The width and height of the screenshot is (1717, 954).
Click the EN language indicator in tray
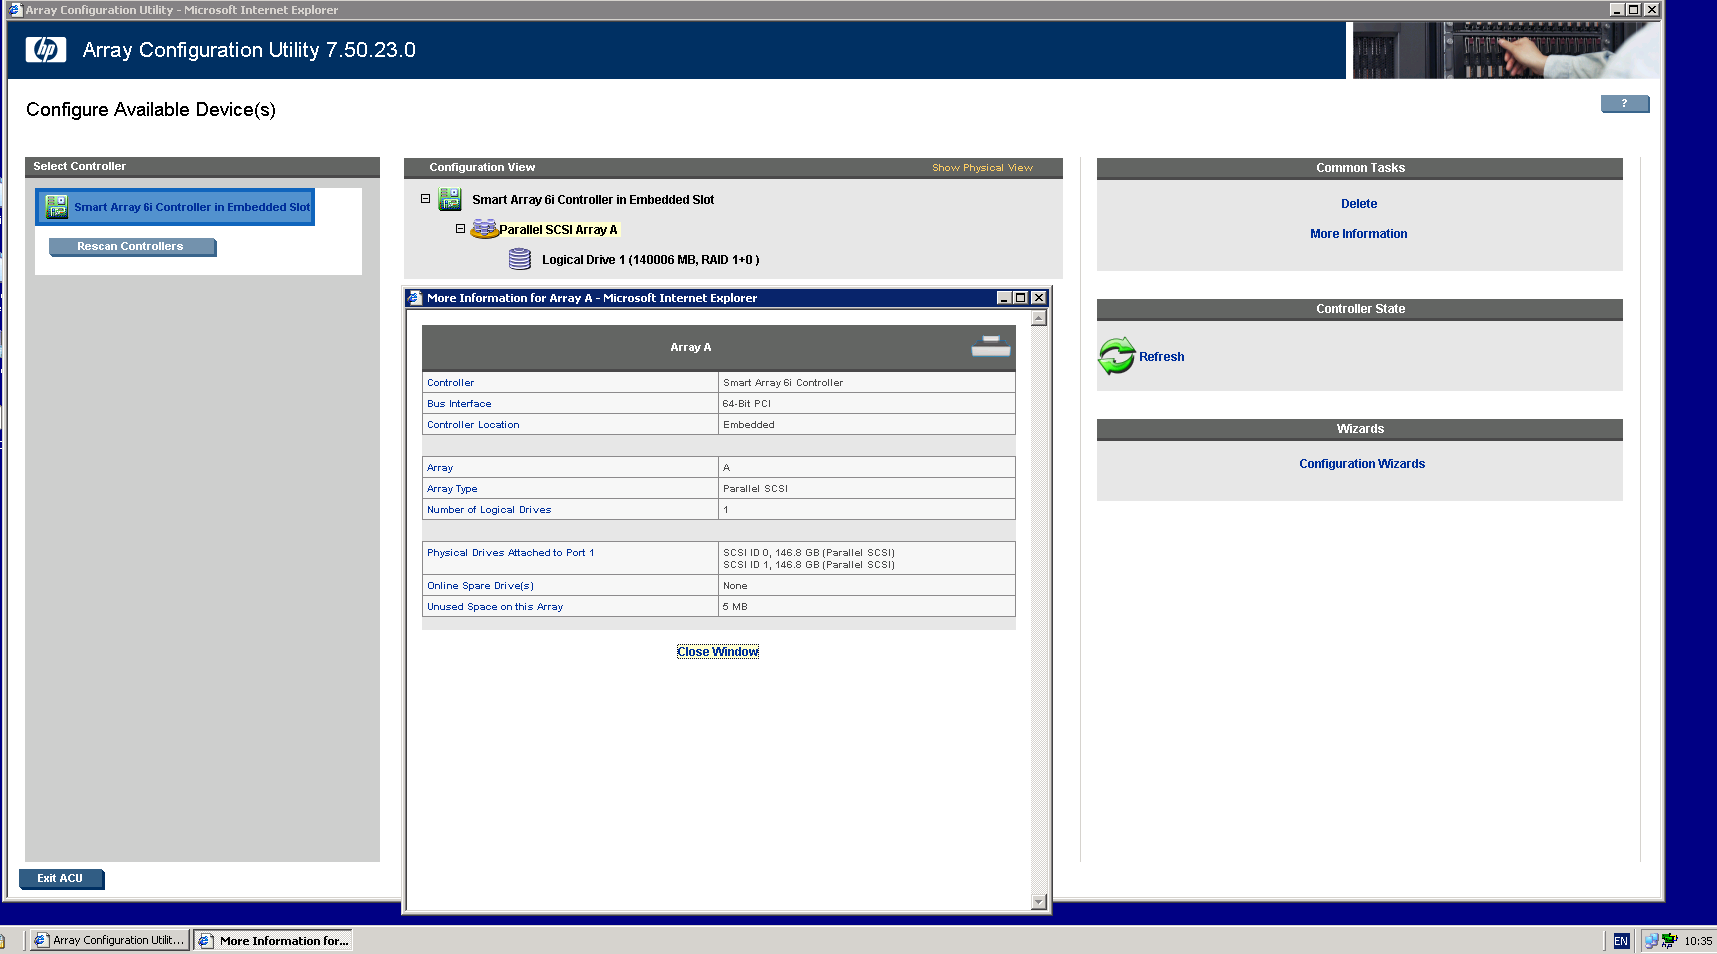tap(1621, 941)
